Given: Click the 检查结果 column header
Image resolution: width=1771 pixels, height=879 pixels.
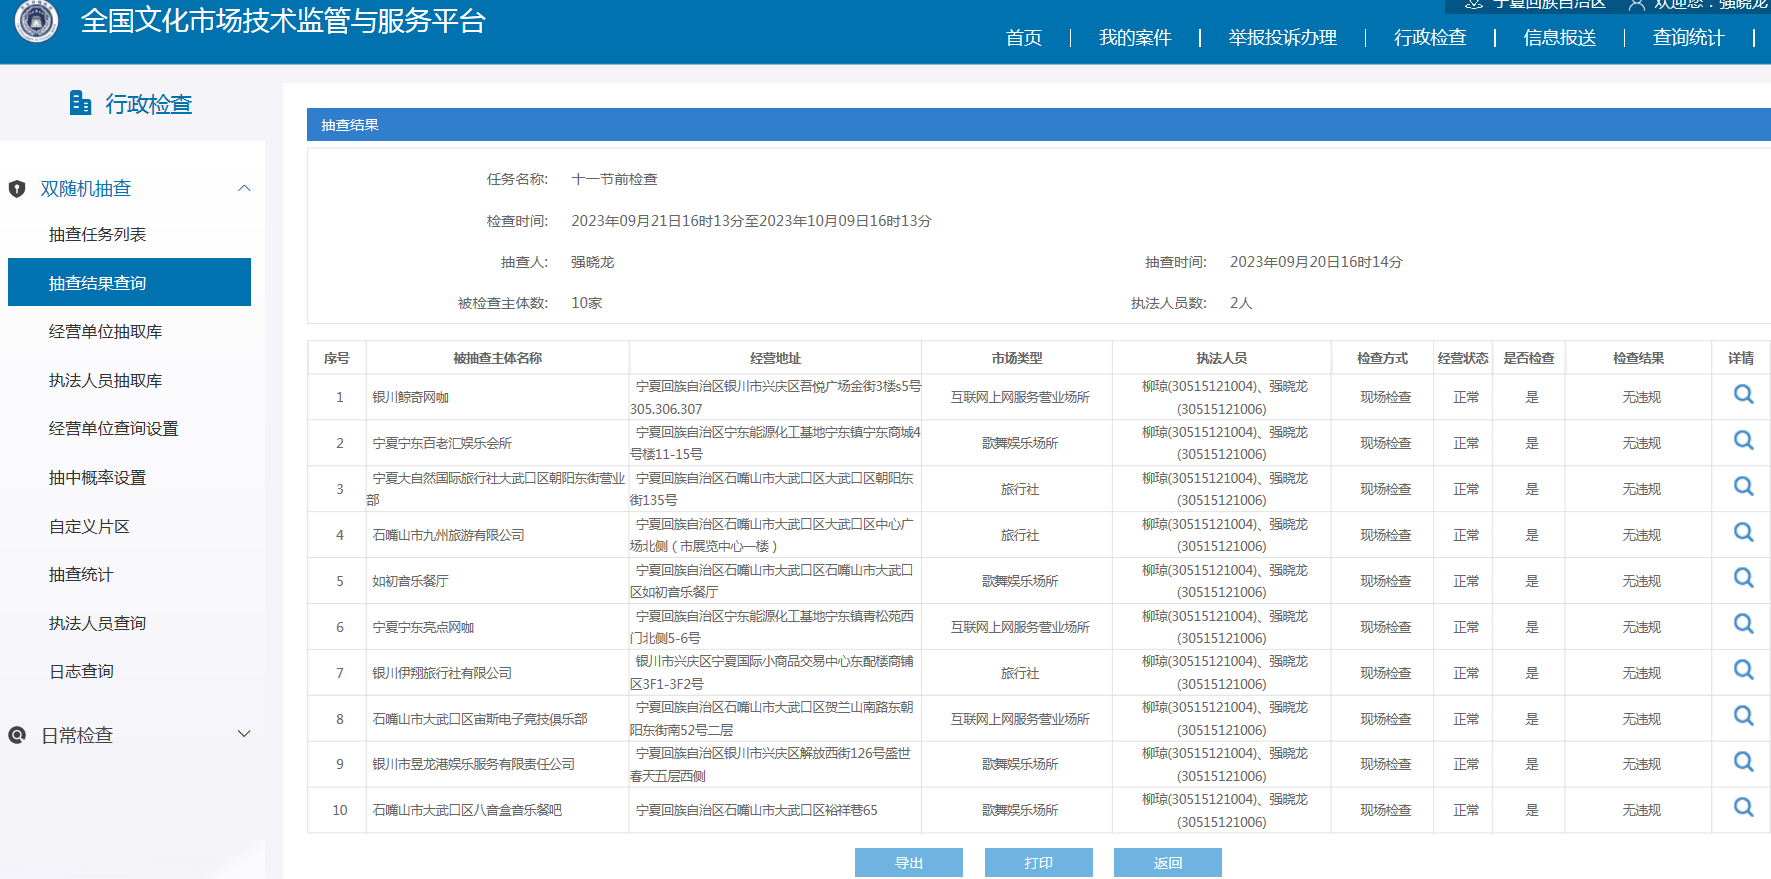Looking at the screenshot, I should (x=1638, y=358).
